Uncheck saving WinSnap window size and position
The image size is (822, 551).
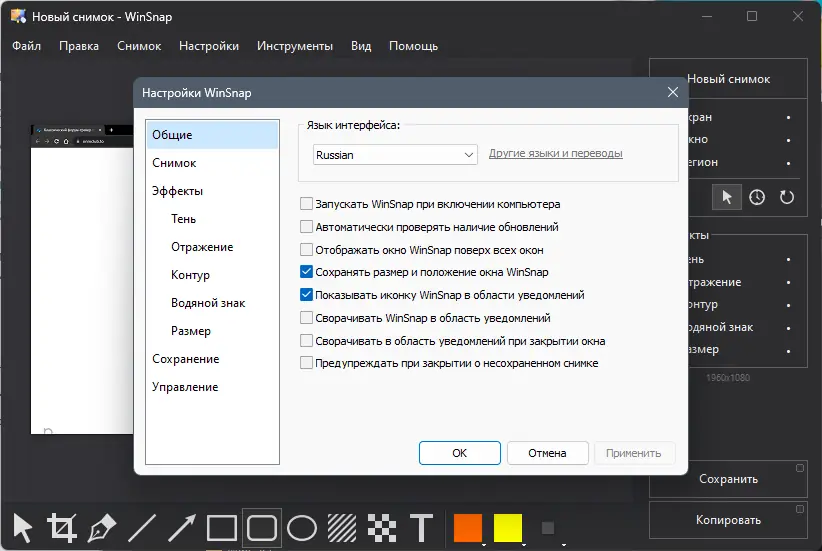point(307,272)
